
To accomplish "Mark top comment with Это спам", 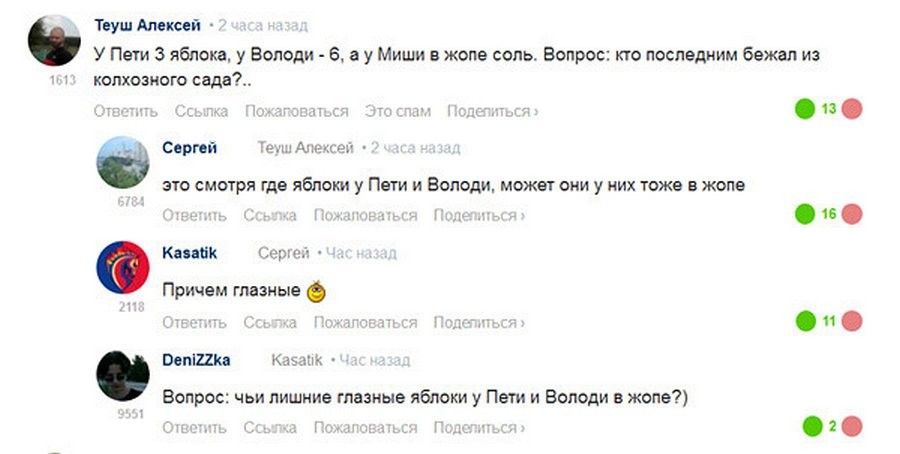I will coord(398,111).
